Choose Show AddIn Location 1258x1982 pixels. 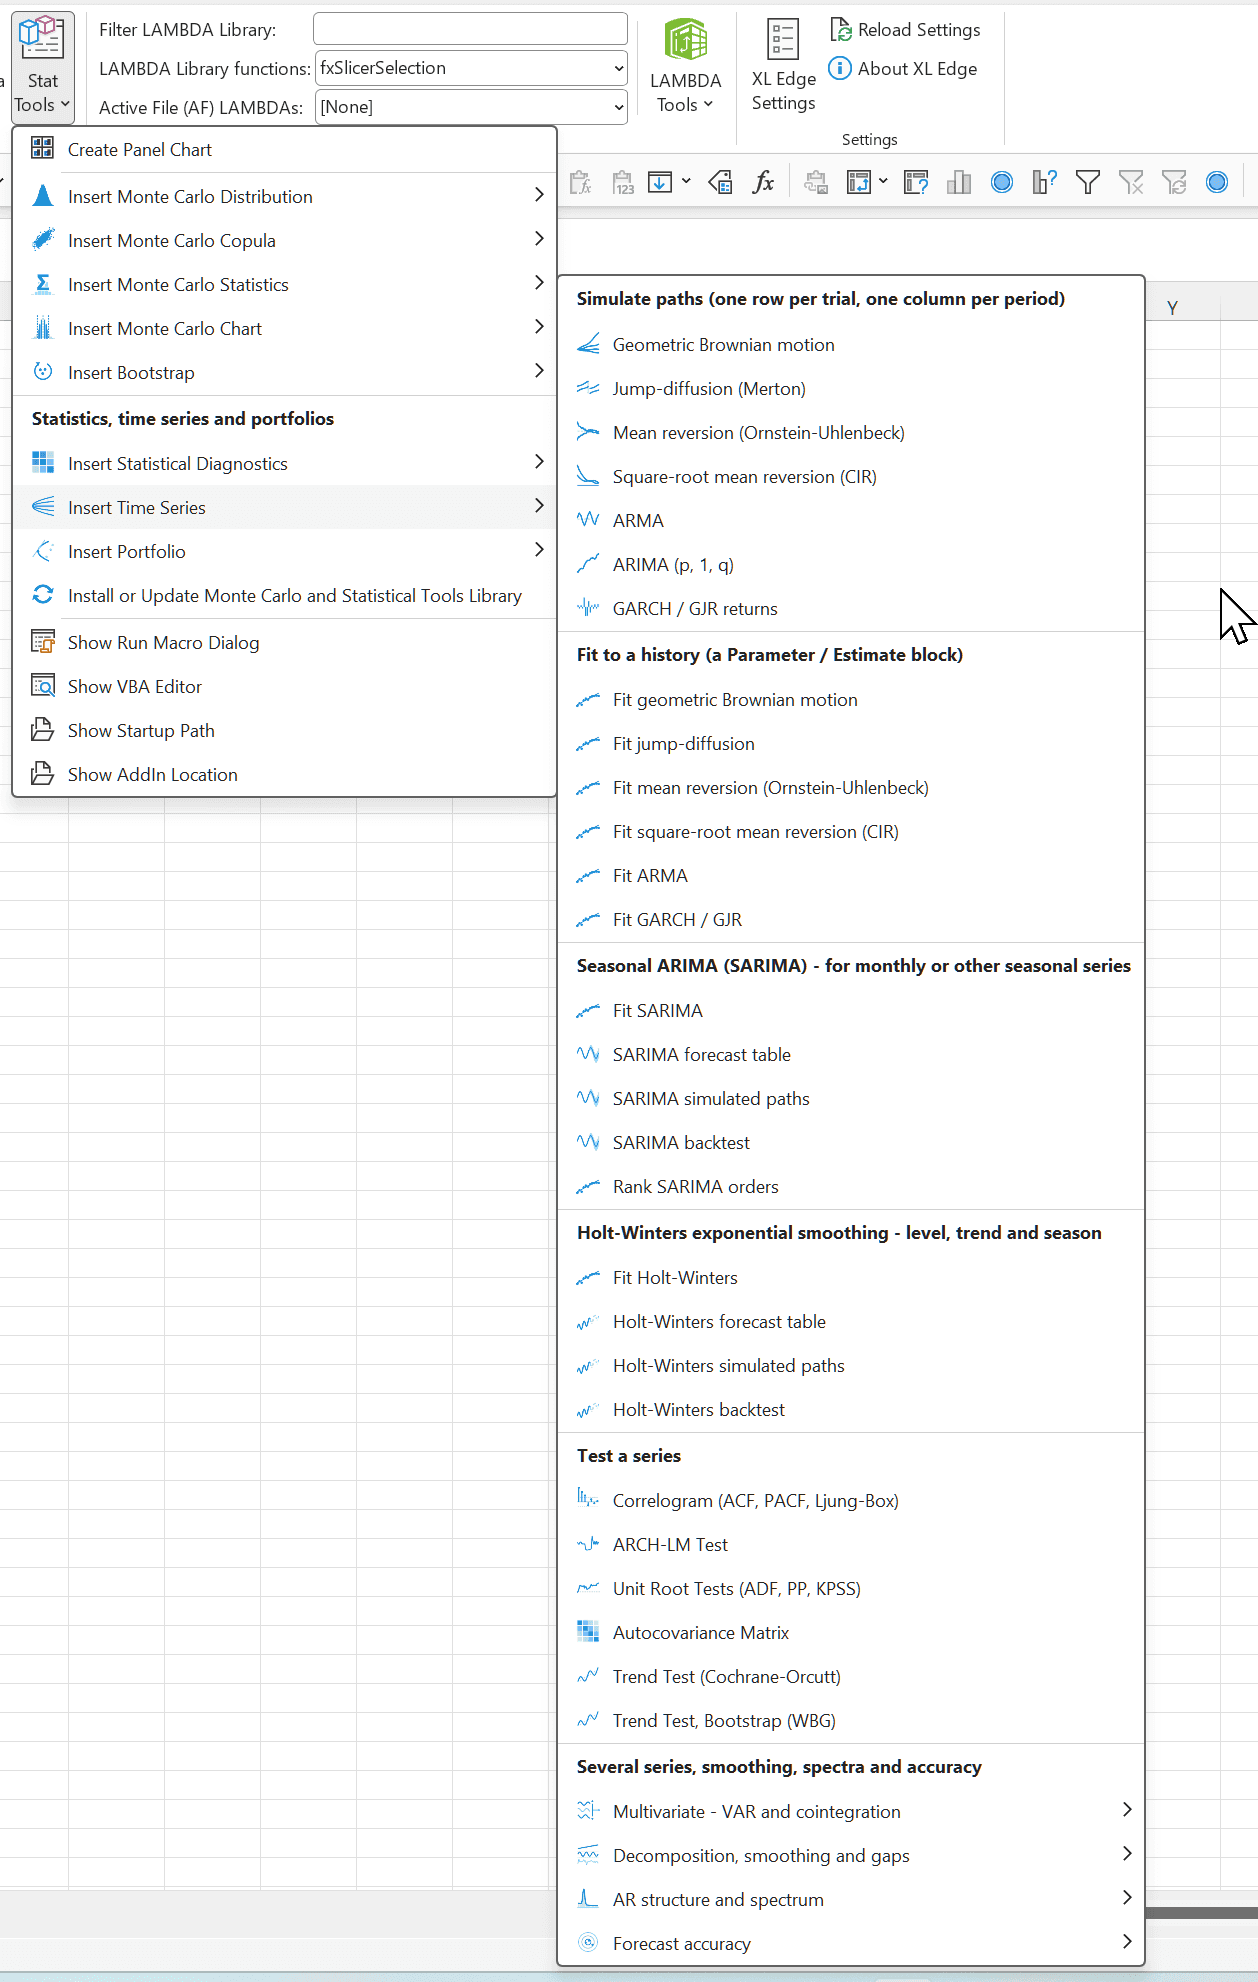click(x=284, y=774)
